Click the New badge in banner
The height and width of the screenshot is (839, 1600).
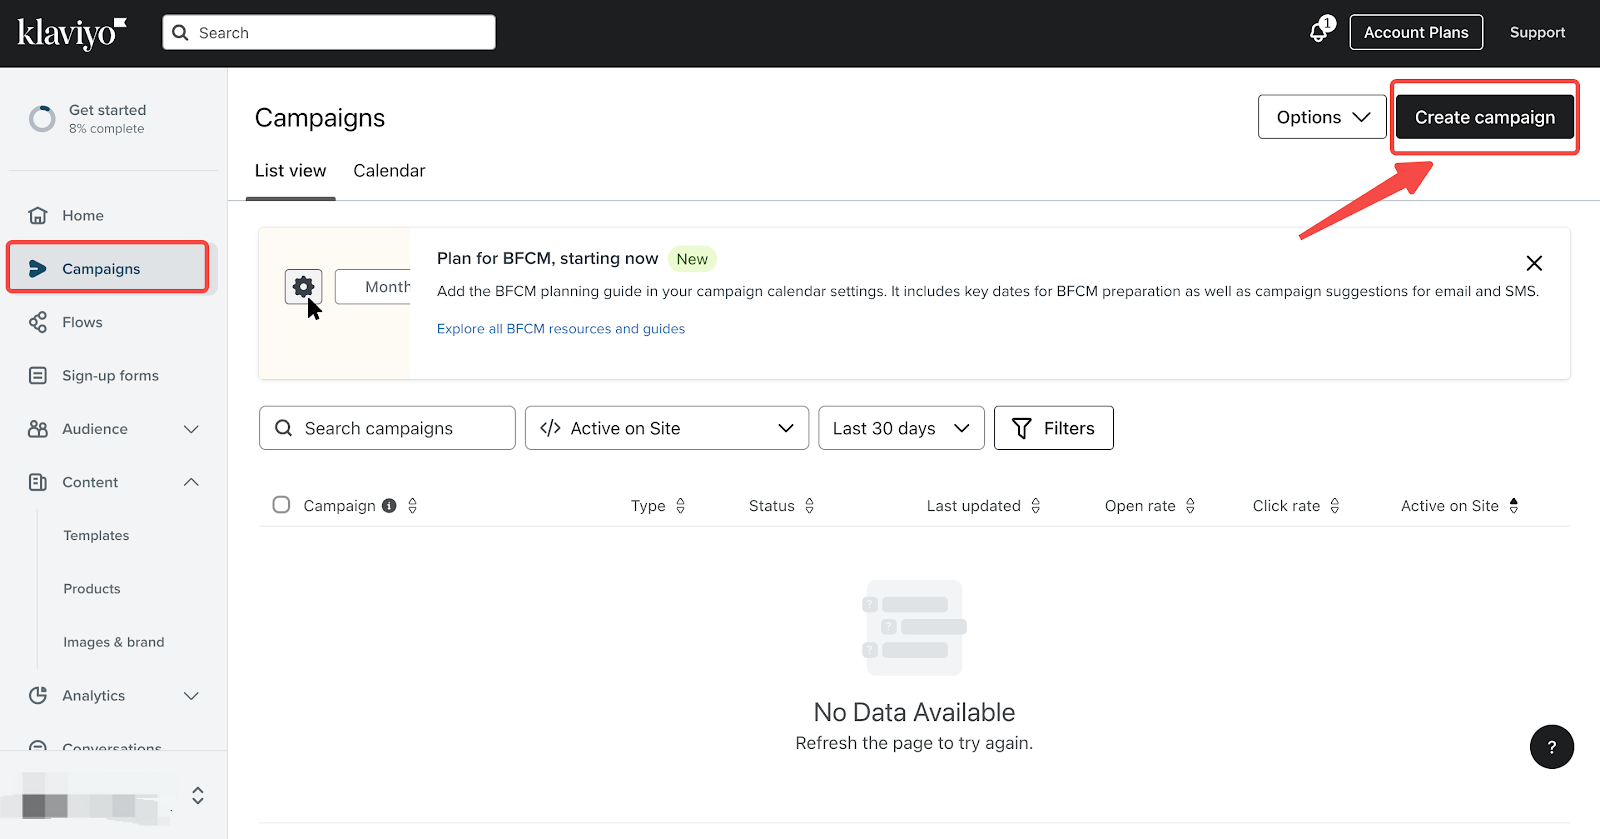point(692,259)
